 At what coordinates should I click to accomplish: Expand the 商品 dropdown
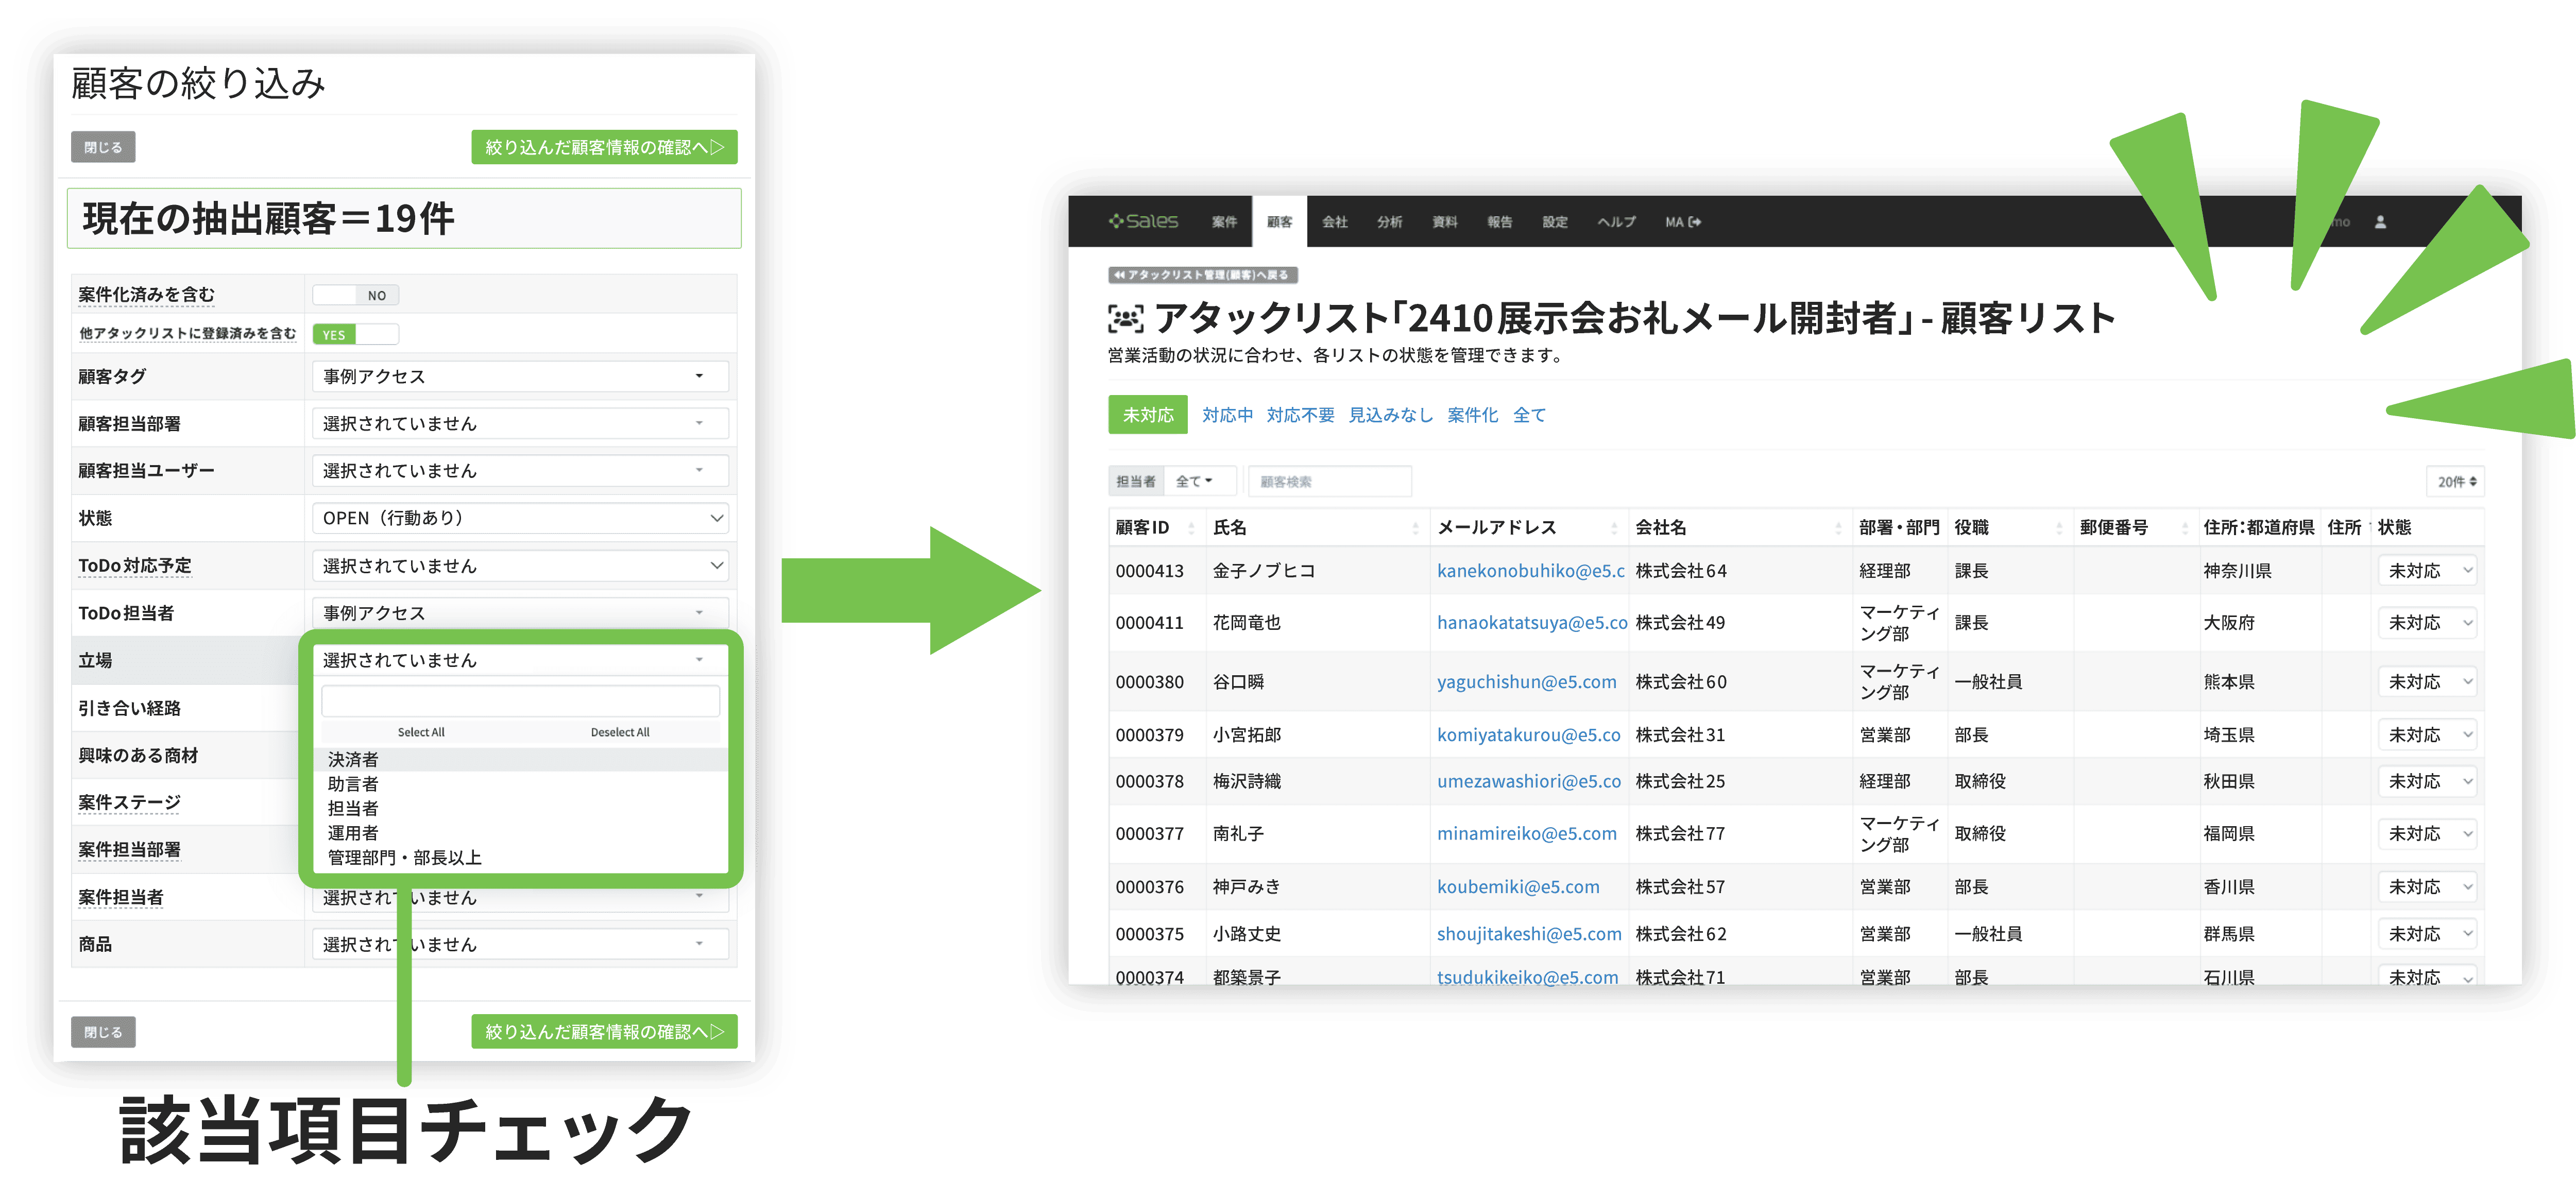click(x=519, y=944)
